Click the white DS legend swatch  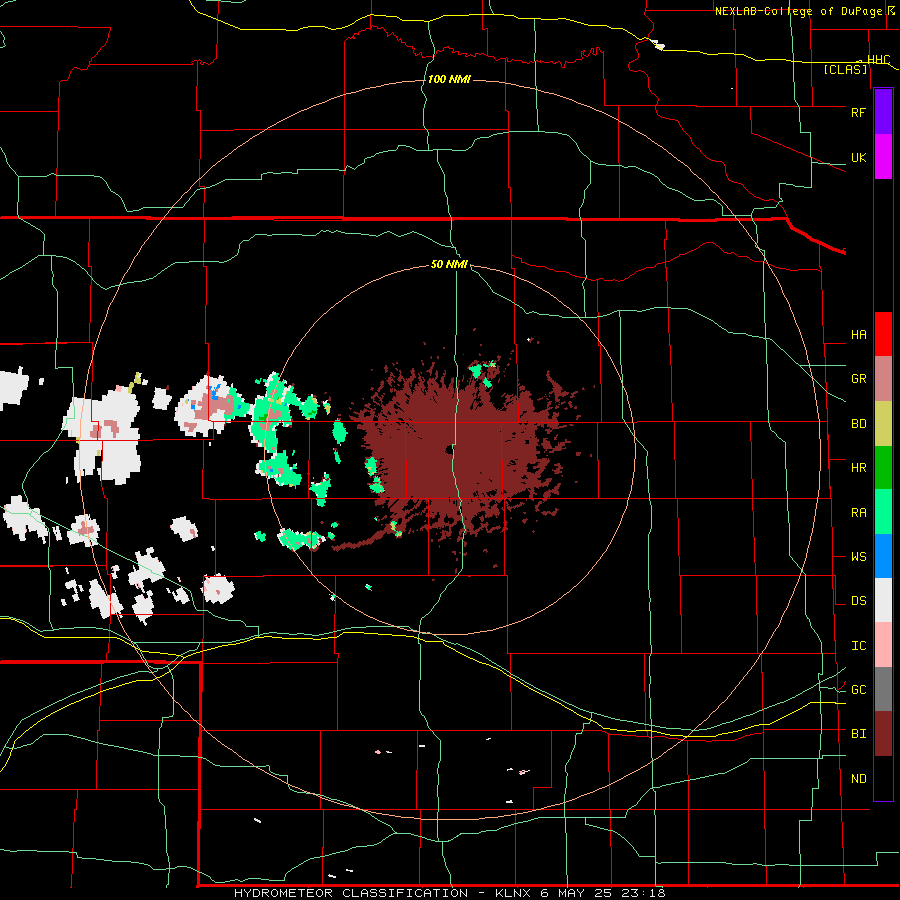coord(883,600)
